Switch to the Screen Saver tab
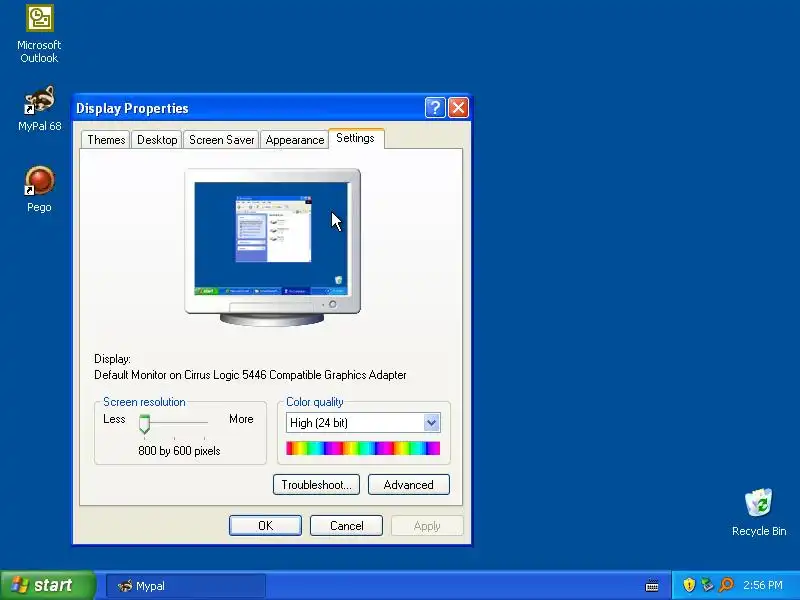Screen dimensions: 800x600 click(x=221, y=140)
